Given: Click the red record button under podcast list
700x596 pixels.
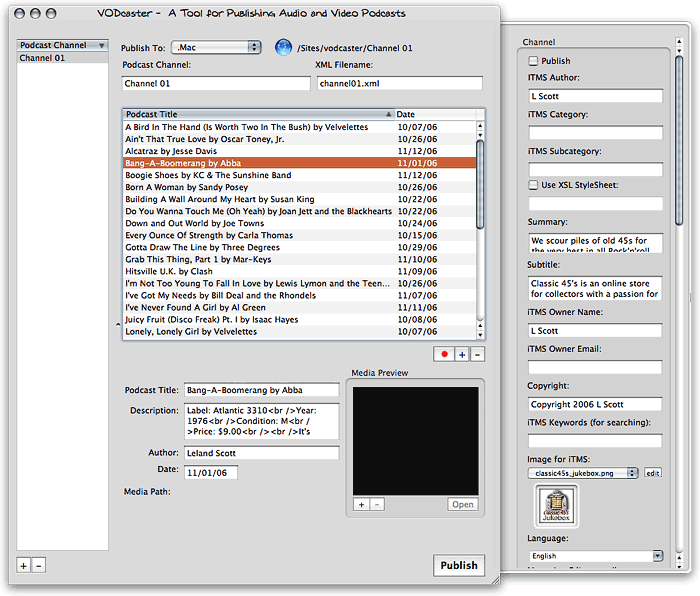Looking at the screenshot, I should coord(444,354).
